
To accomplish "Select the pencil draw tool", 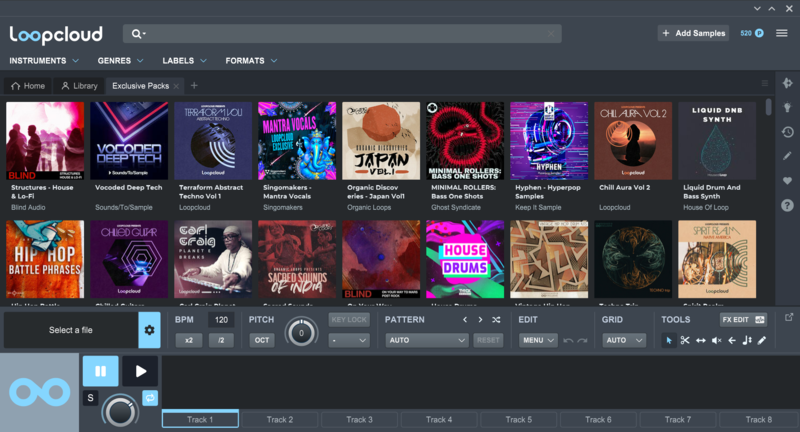I will [762, 341].
